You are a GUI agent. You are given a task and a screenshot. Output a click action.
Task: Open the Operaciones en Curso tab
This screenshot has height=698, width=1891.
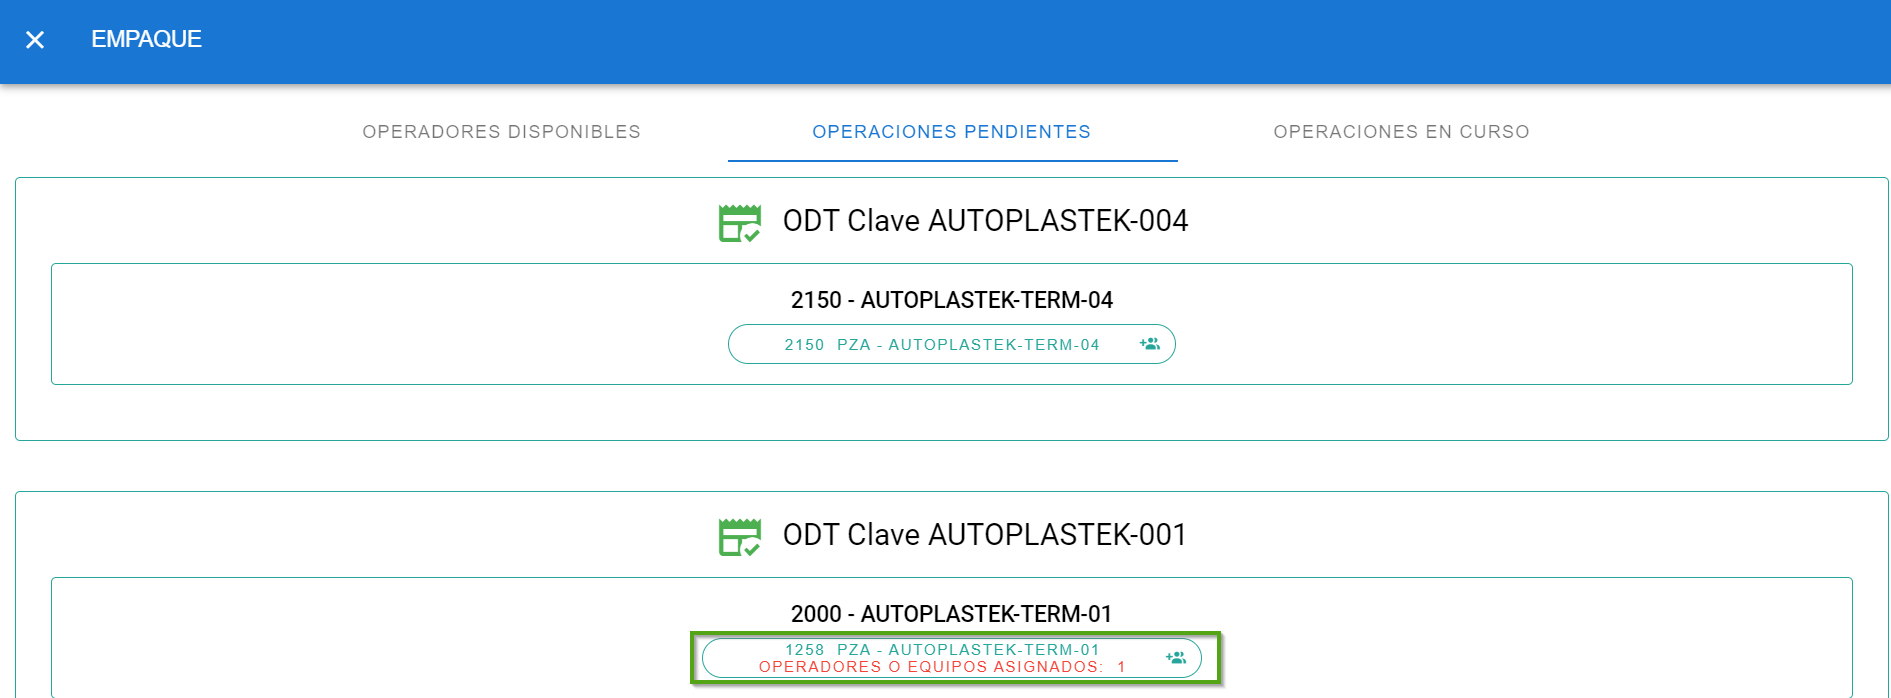pyautogui.click(x=1401, y=132)
